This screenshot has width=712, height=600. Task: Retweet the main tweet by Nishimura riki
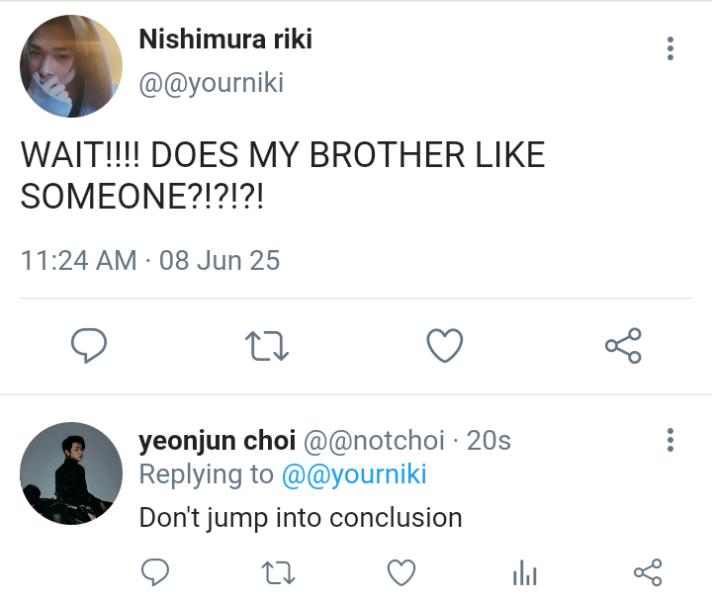(x=267, y=346)
